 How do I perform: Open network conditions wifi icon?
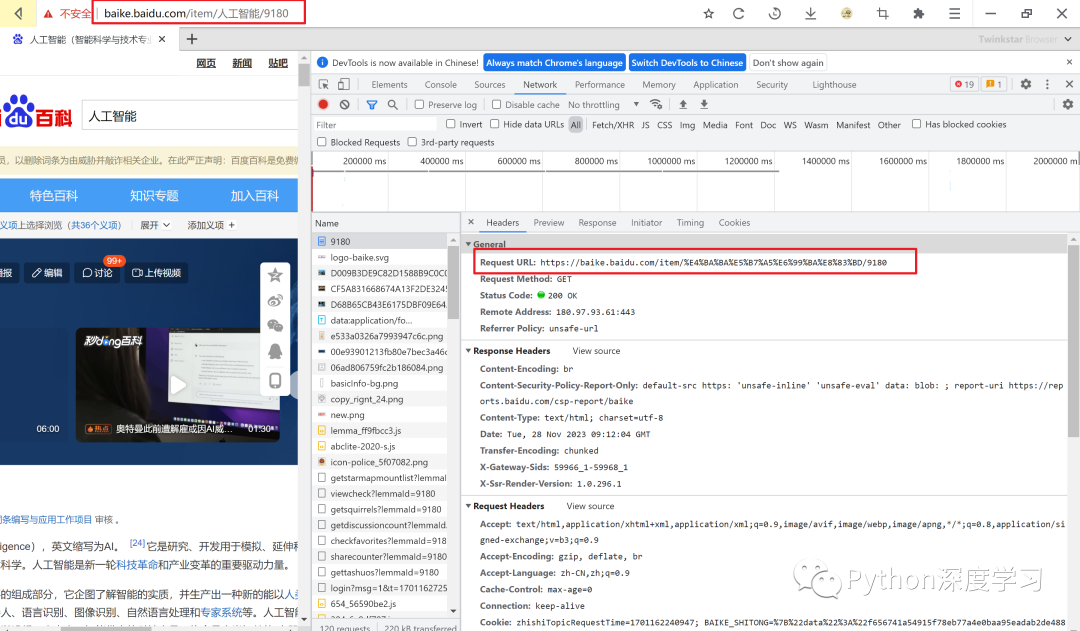pyautogui.click(x=656, y=104)
